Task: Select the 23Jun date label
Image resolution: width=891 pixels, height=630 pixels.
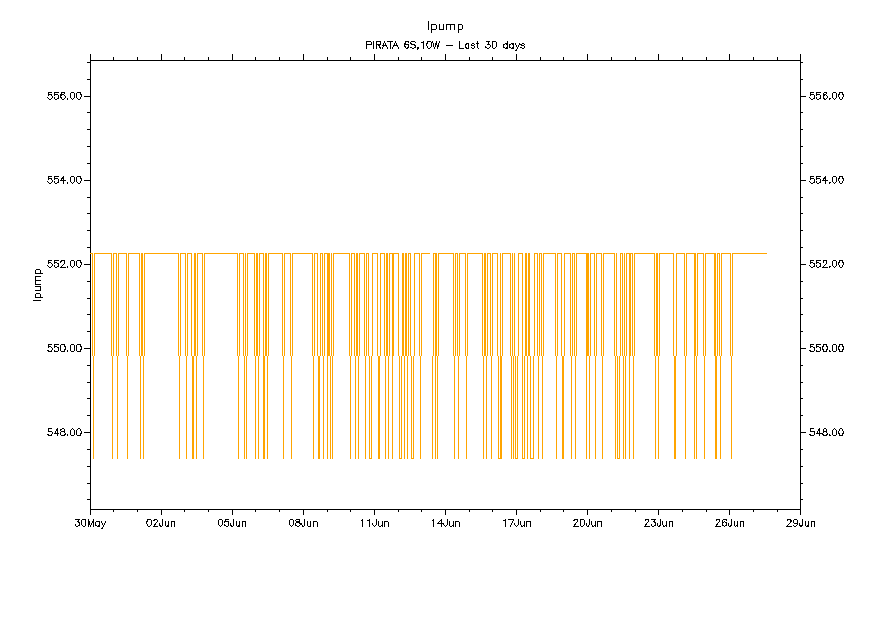Action: pos(658,522)
